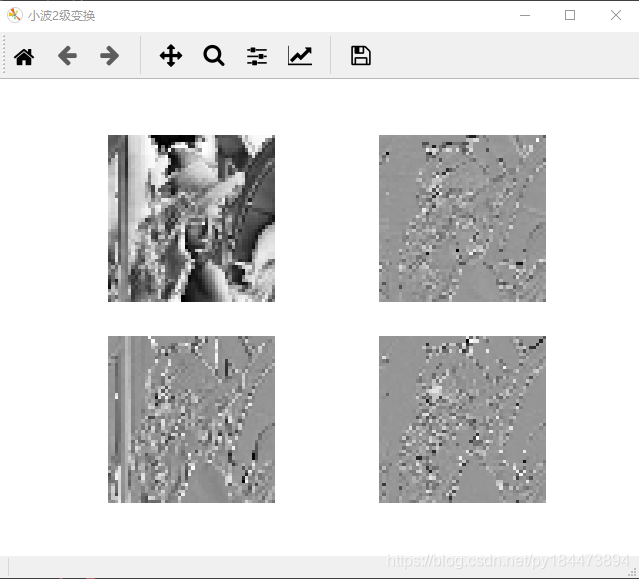Minimize the 小波2级变换 window
Image resolution: width=639 pixels, height=579 pixels.
525,15
